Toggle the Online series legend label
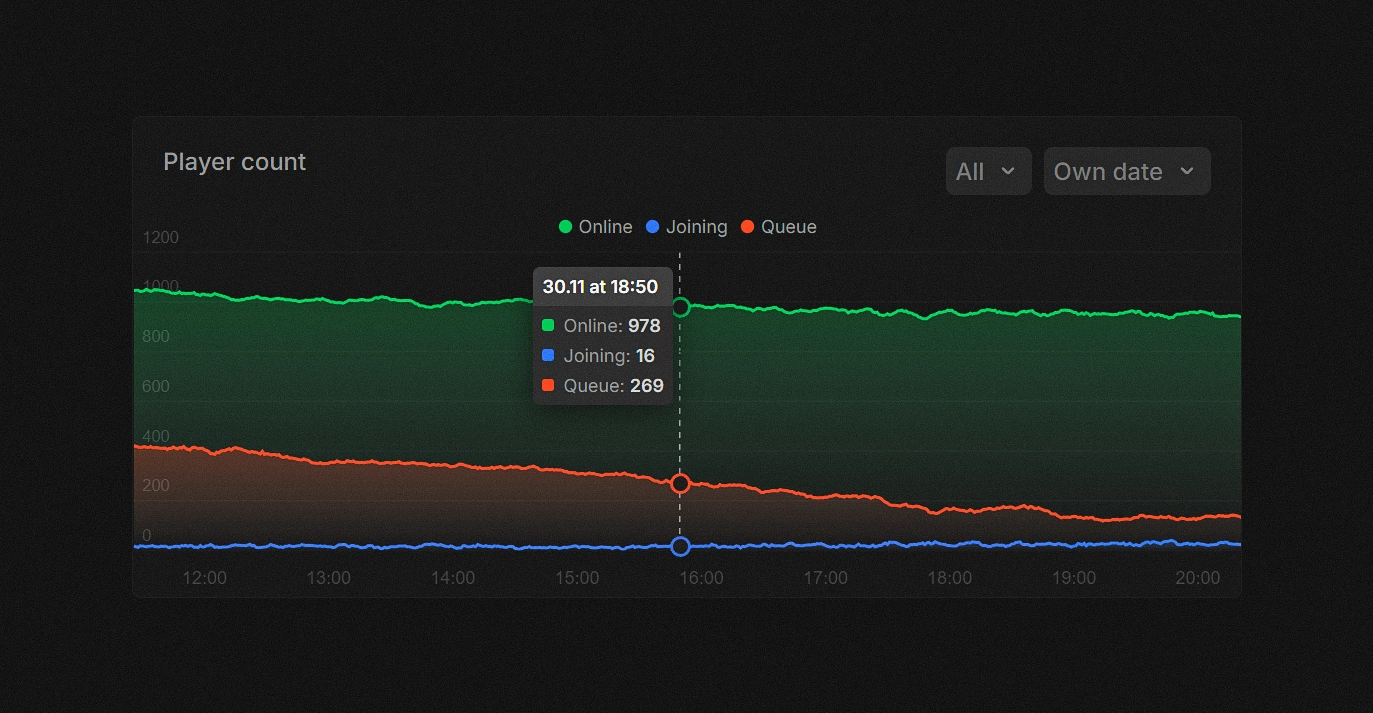The image size is (1373, 713). tap(605, 227)
